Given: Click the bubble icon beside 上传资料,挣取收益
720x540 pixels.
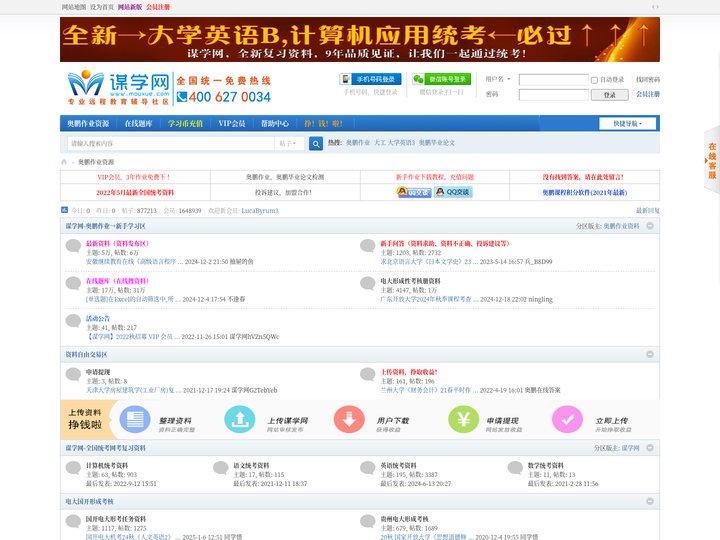Looking at the screenshot, I should [x=368, y=374].
